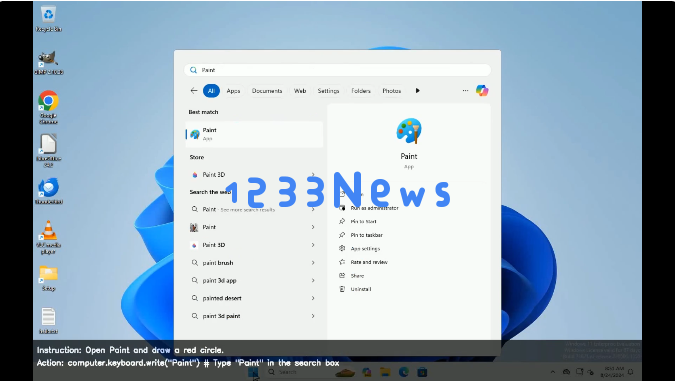Expand the chevron next to 'paint brush'

[313, 263]
